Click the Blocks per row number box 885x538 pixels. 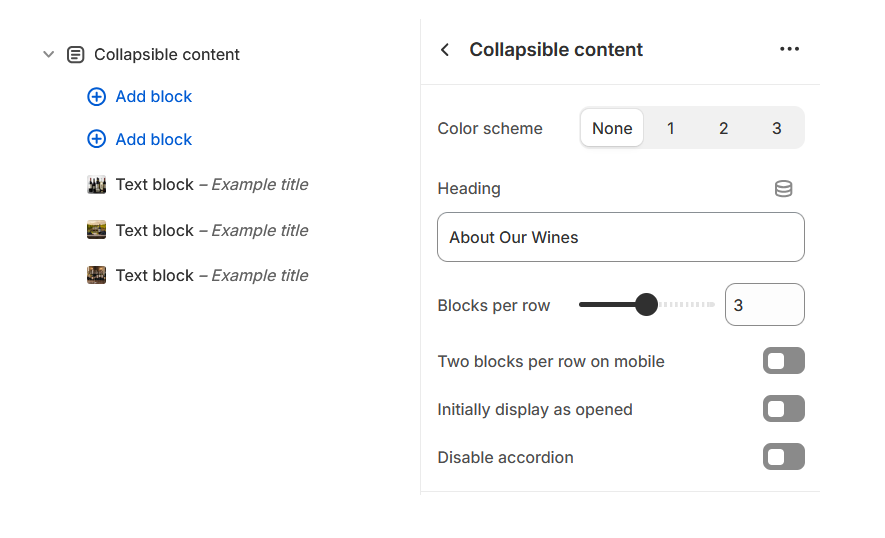tap(764, 305)
